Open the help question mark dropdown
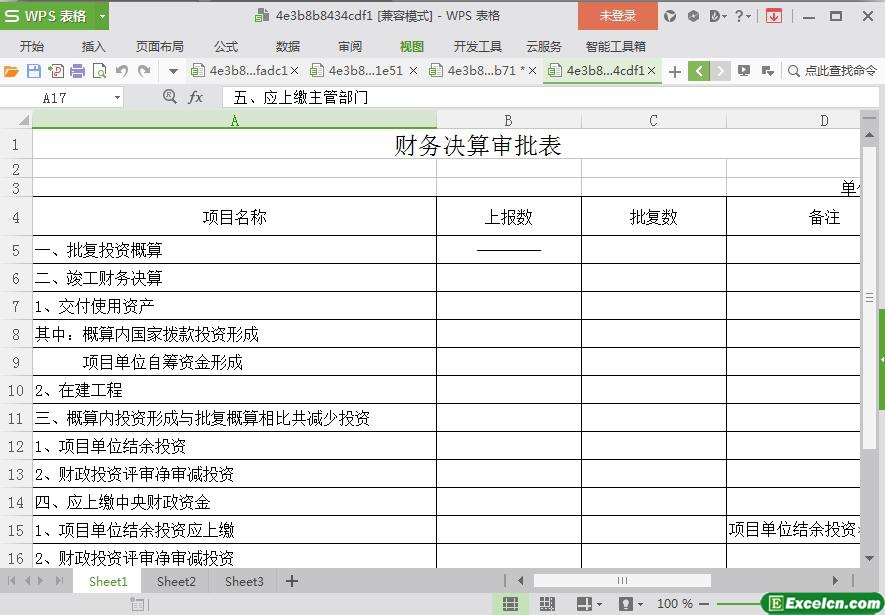 point(742,16)
